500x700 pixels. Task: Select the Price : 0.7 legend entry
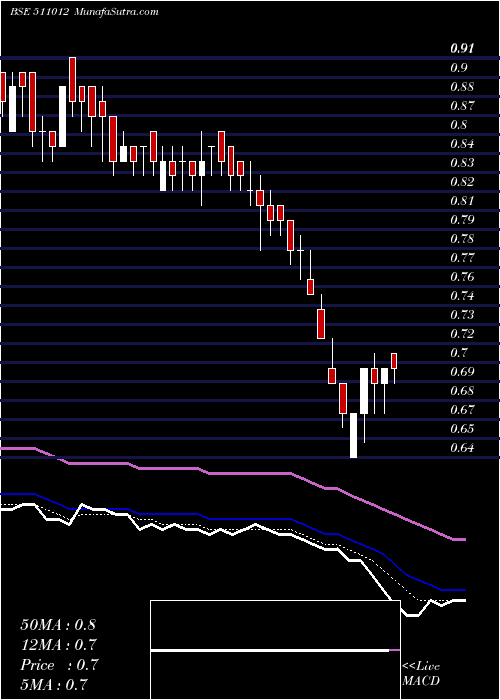point(59,665)
